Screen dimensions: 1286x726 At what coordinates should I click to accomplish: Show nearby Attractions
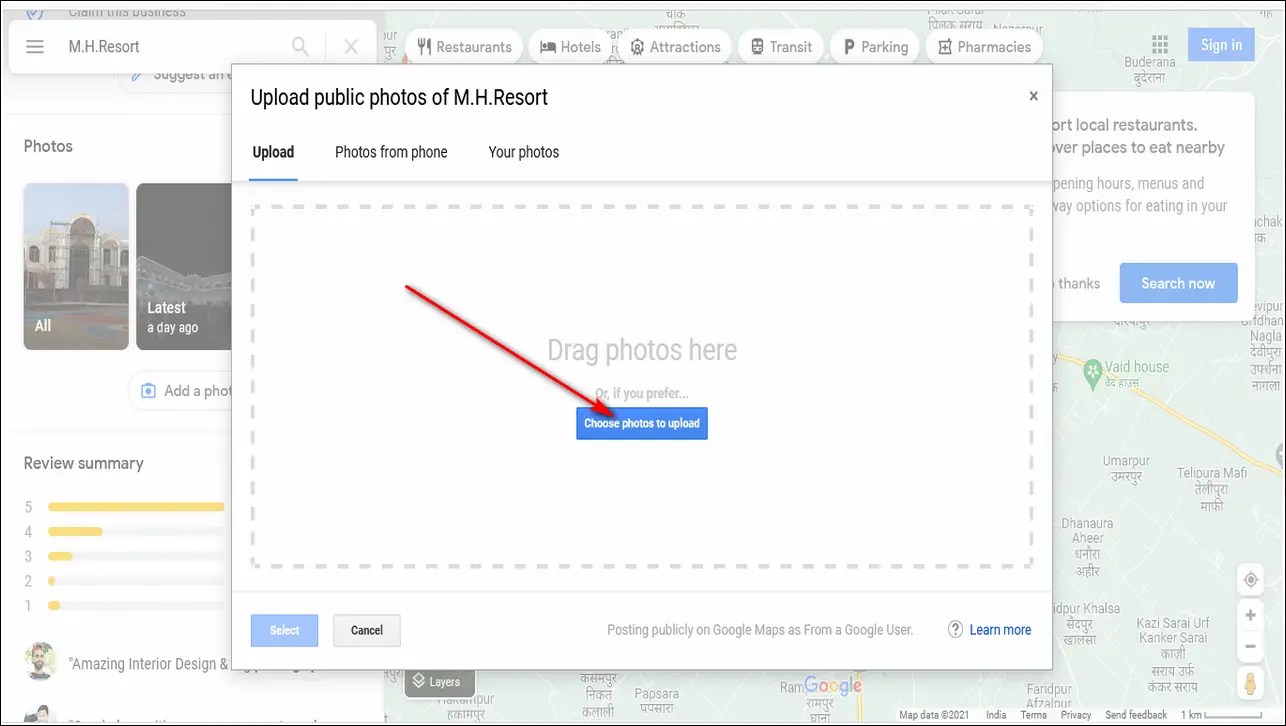pyautogui.click(x=675, y=47)
